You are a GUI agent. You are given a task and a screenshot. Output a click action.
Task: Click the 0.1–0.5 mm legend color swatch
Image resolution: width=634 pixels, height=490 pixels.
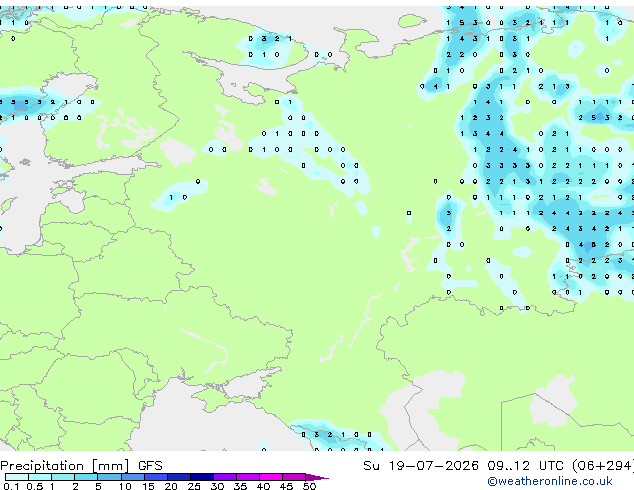click(17, 477)
